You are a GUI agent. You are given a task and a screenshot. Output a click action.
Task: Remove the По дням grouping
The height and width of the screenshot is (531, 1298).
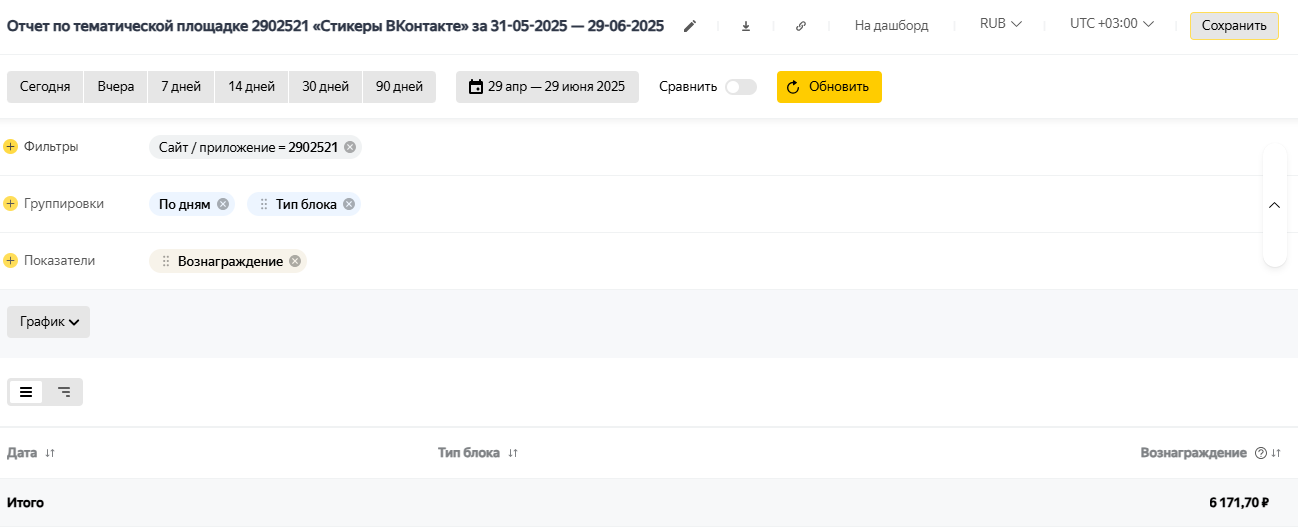point(223,204)
